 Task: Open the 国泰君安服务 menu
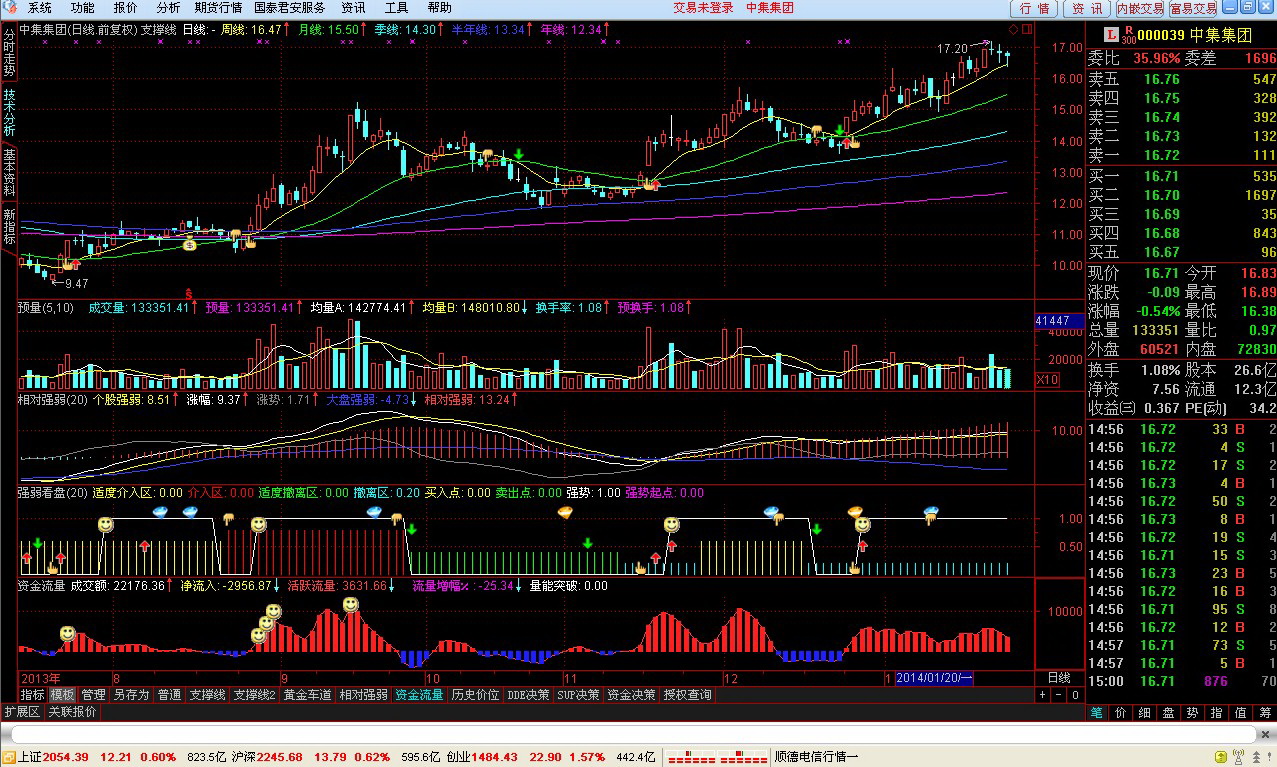click(290, 8)
